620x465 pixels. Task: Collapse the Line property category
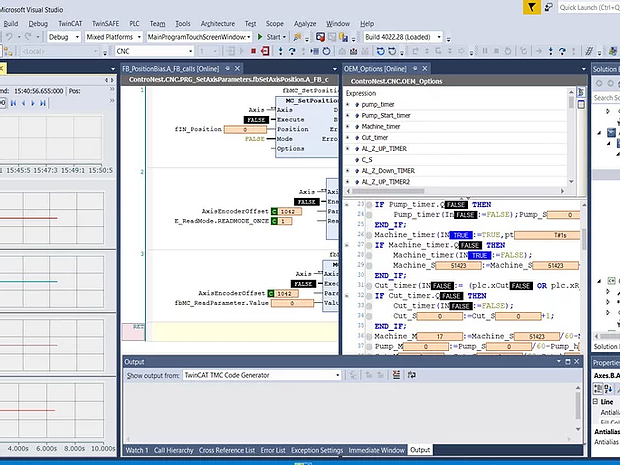pos(595,401)
